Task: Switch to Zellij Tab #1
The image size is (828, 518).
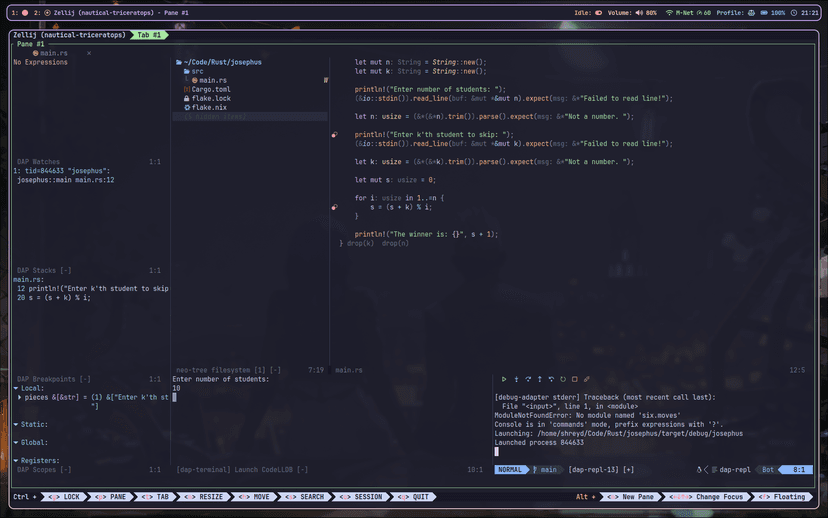Action: click(149, 34)
